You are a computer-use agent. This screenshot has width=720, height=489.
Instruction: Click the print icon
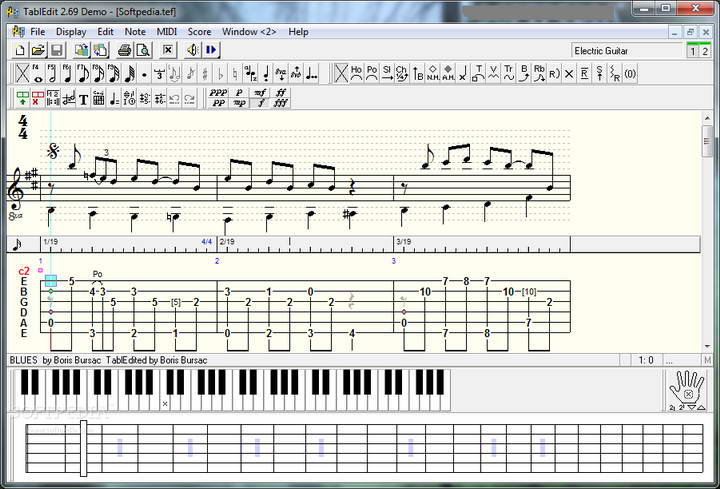124,50
